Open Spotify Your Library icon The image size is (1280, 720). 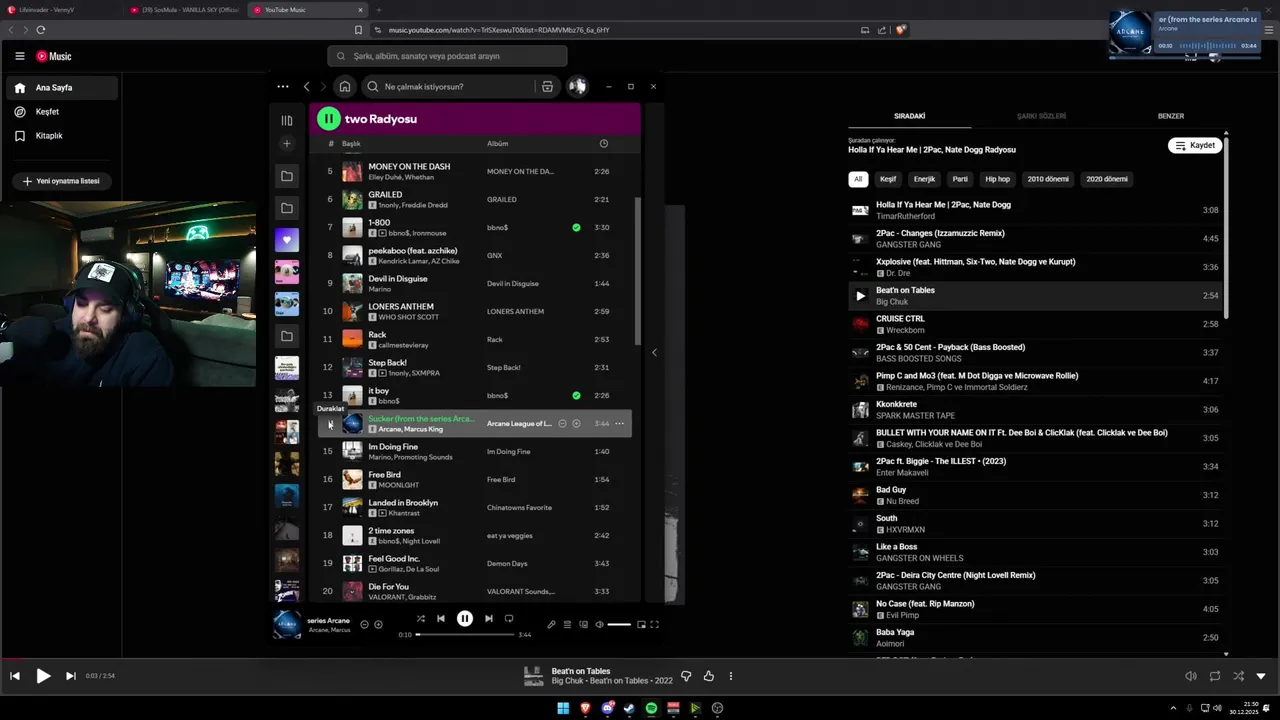click(x=287, y=120)
